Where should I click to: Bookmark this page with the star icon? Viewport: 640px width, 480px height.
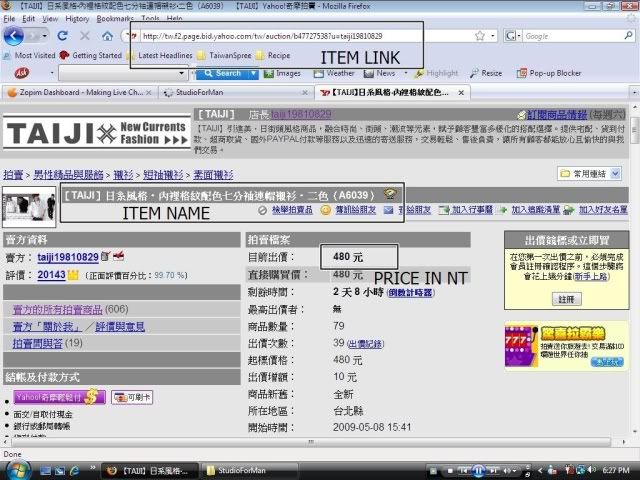tap(480, 36)
